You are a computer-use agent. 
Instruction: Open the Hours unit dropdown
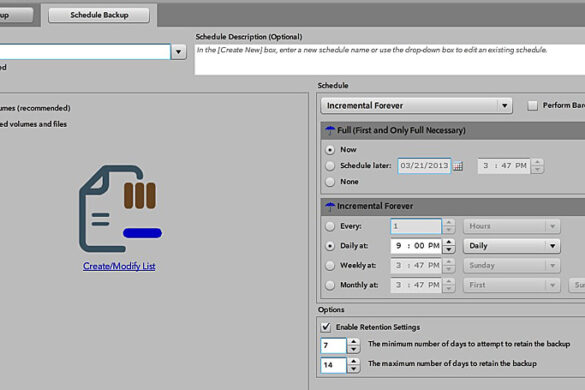(x=512, y=226)
